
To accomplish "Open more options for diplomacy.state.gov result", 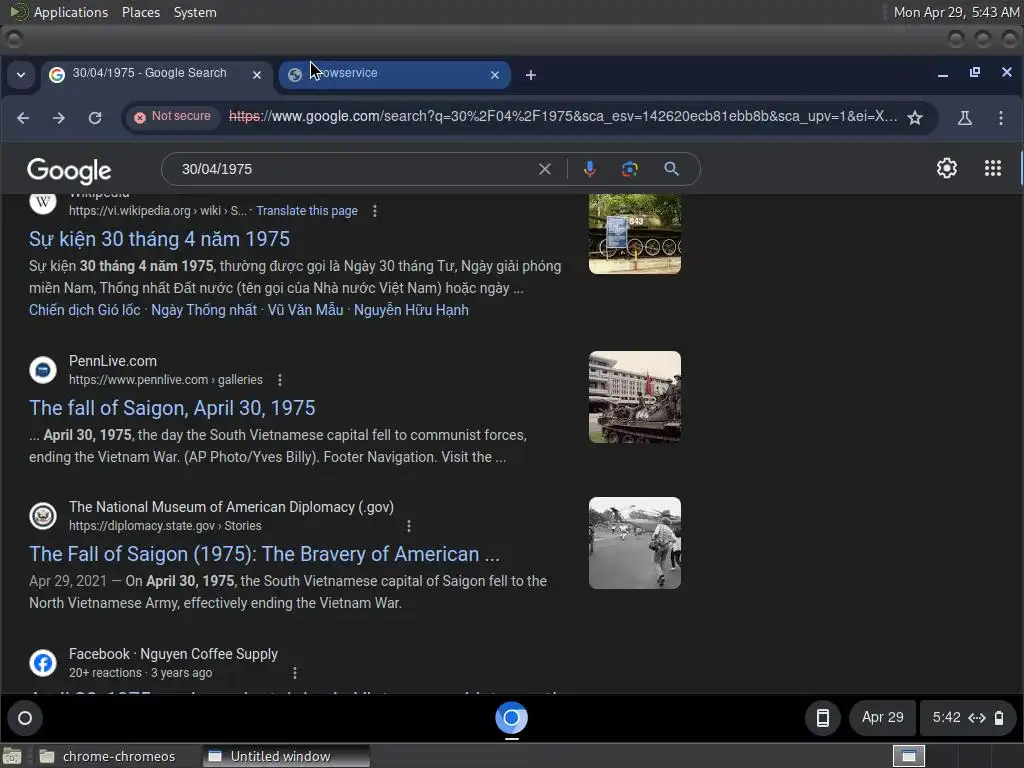I will tap(409, 526).
